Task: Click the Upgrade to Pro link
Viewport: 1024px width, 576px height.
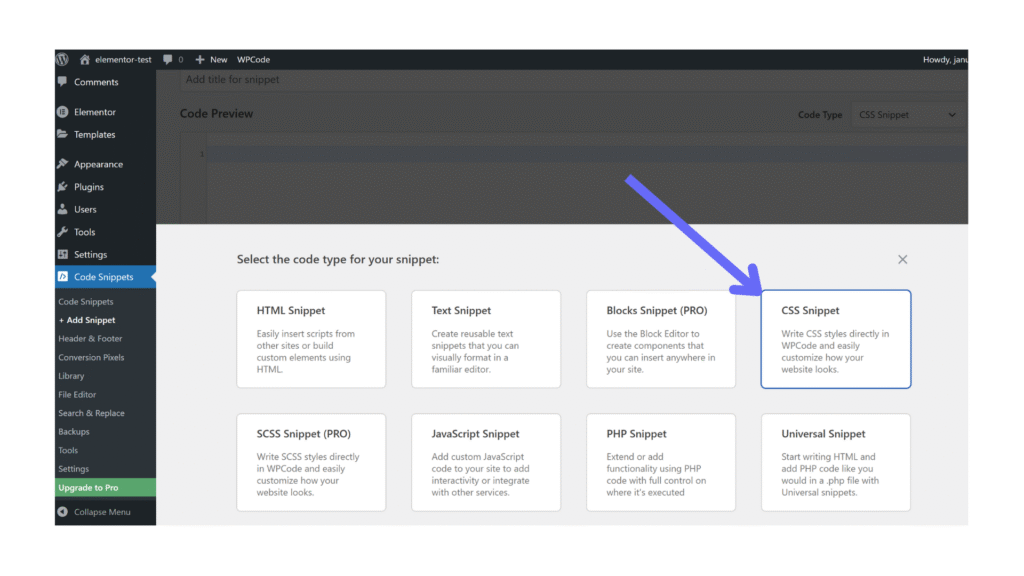Action: coord(88,488)
